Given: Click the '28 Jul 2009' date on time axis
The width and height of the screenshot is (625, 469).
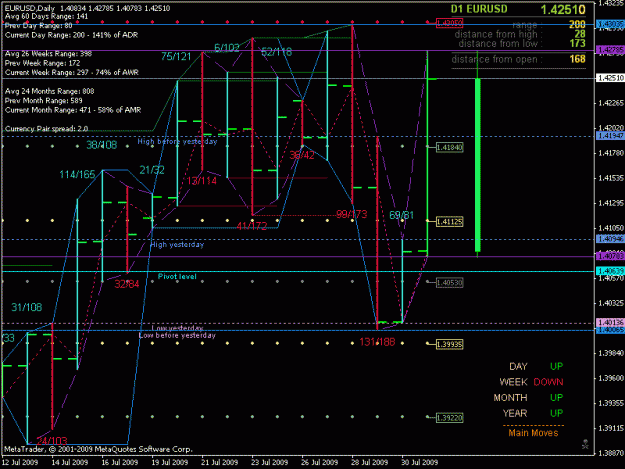Looking at the screenshot, I should tap(369, 463).
